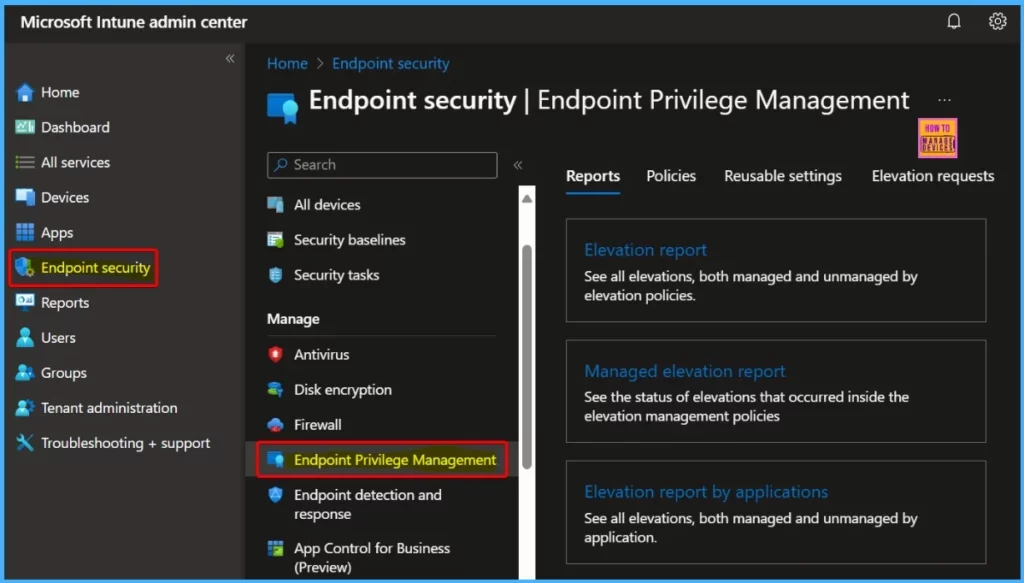Open Security baselines submenu item
Screen dimensions: 1024x583
coord(349,240)
